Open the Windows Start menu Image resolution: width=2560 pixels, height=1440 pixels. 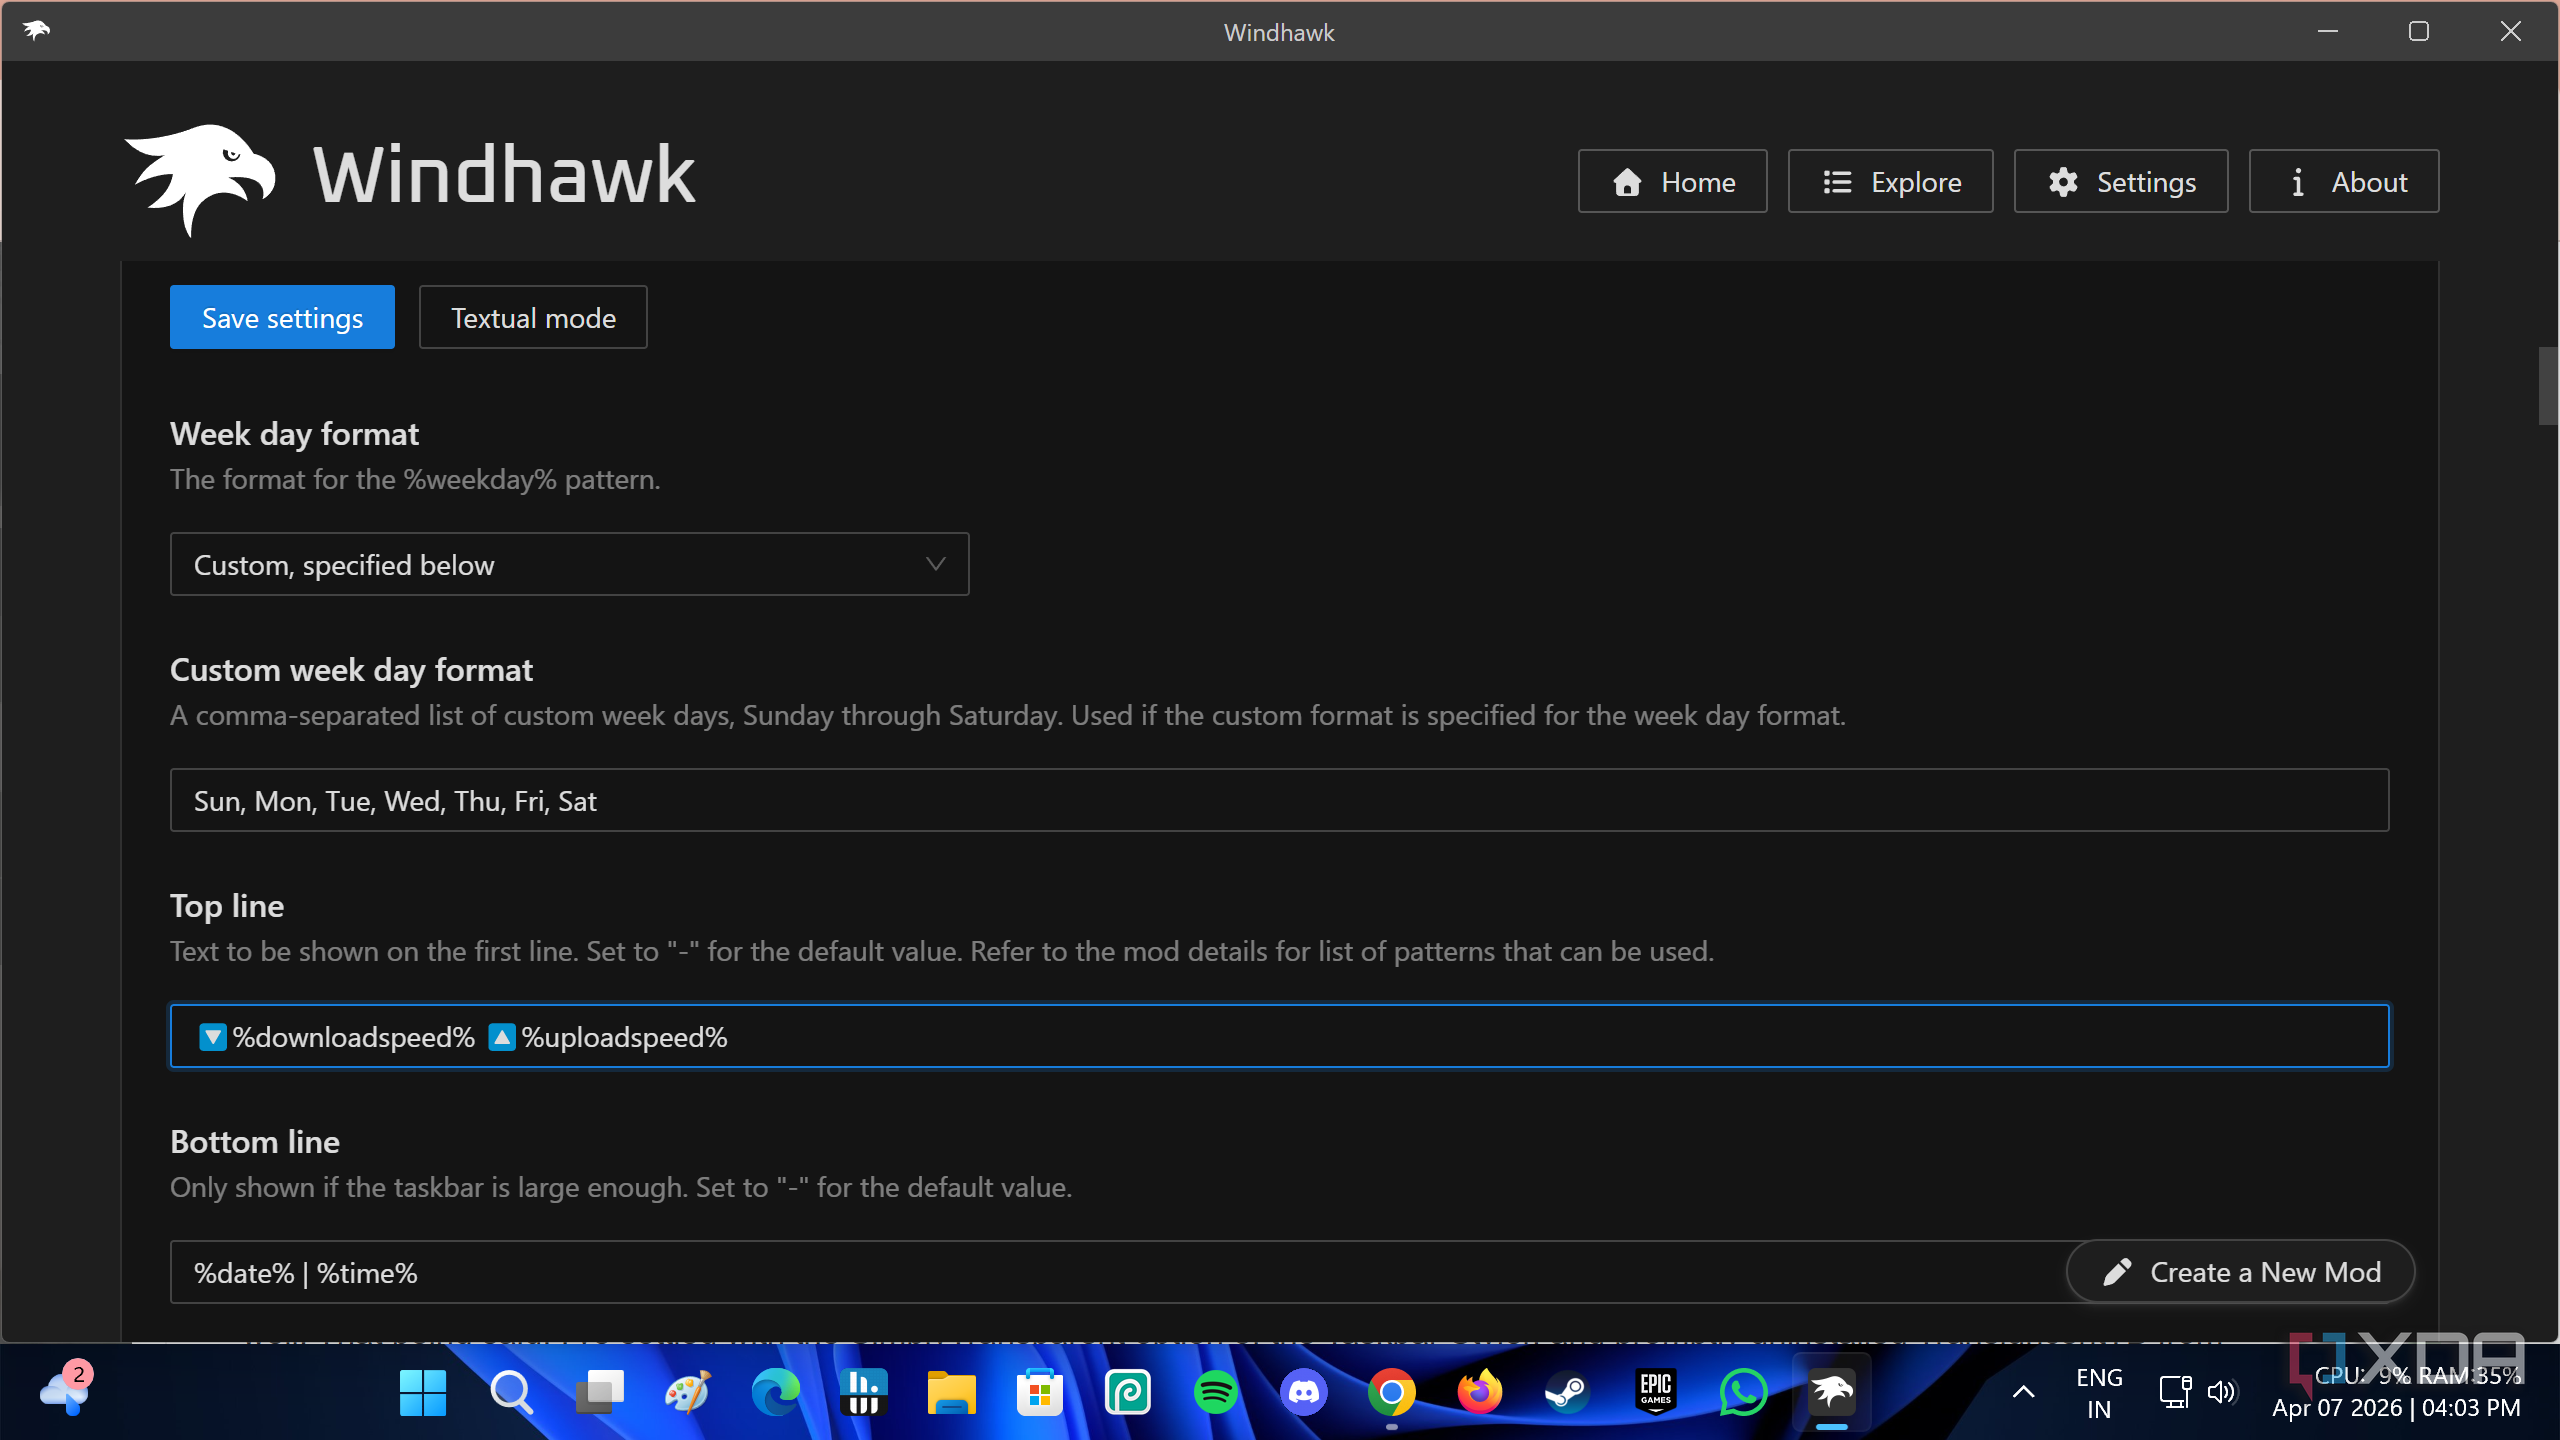423,1392
